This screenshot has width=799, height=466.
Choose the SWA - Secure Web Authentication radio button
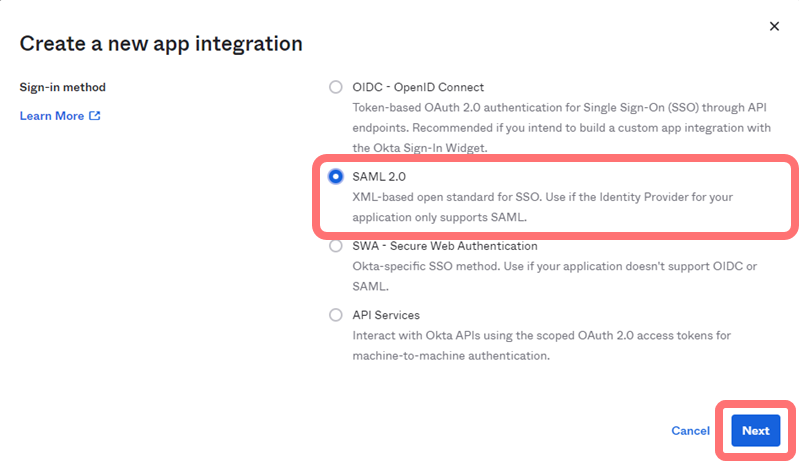(336, 246)
